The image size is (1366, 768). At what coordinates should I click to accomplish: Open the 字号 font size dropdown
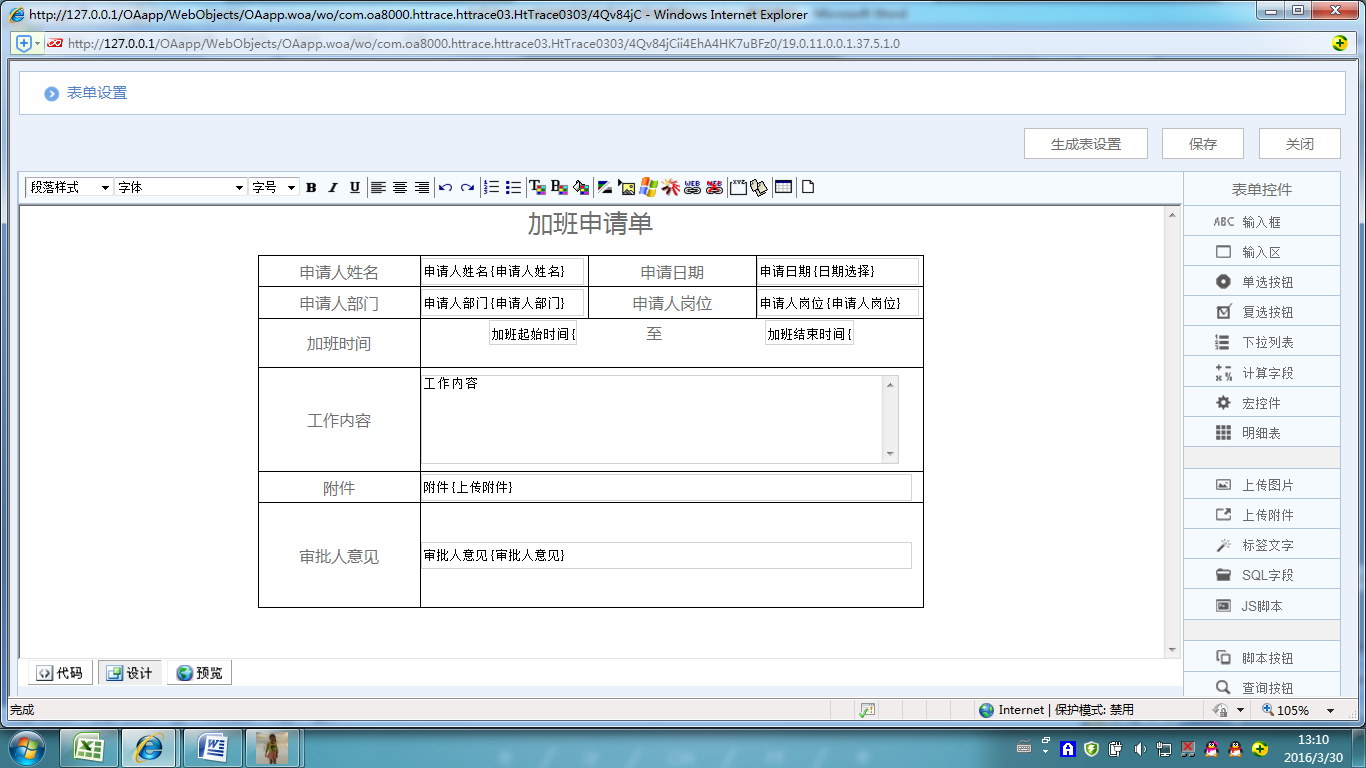pyautogui.click(x=274, y=187)
